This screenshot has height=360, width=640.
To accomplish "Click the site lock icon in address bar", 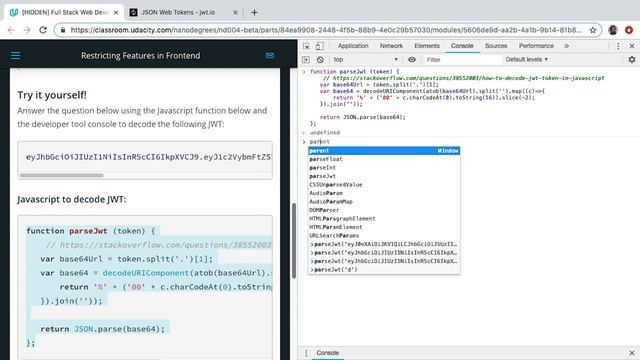I will point(62,30).
